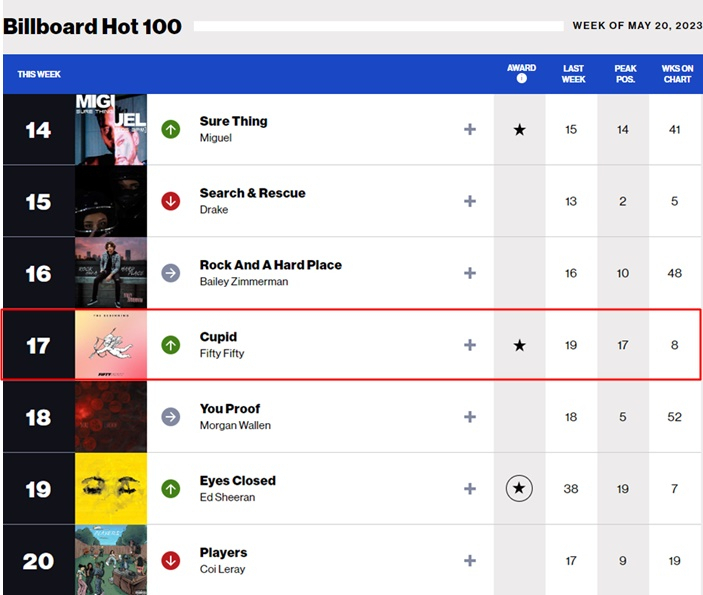Open the Cupid album cover thumbnail

(x=111, y=345)
